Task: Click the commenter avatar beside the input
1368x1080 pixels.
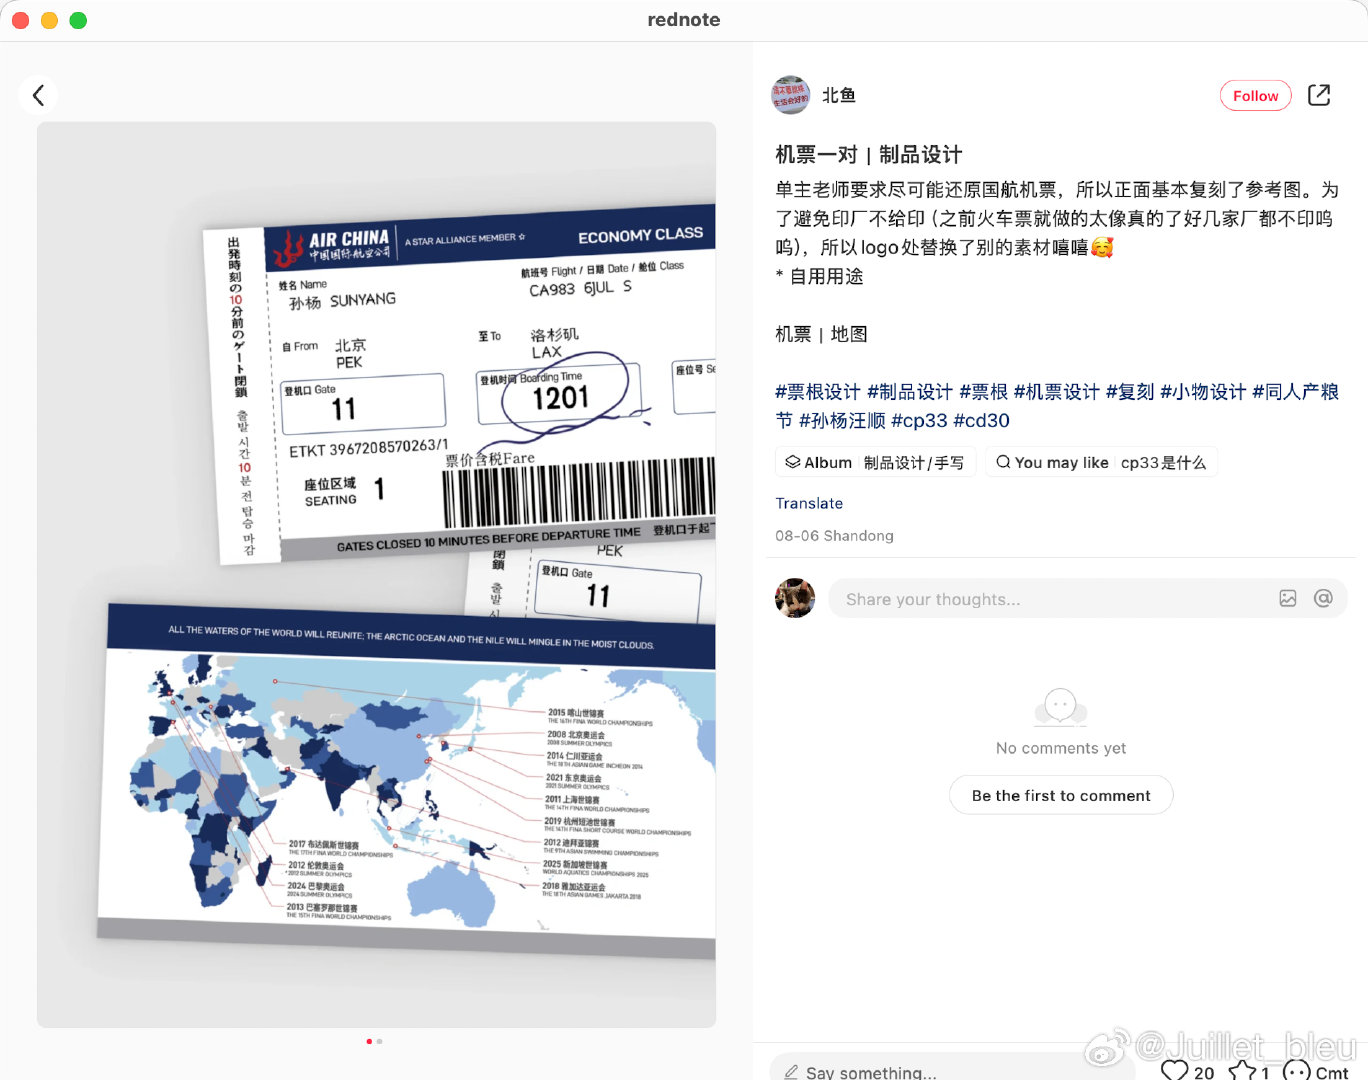Action: tap(795, 598)
